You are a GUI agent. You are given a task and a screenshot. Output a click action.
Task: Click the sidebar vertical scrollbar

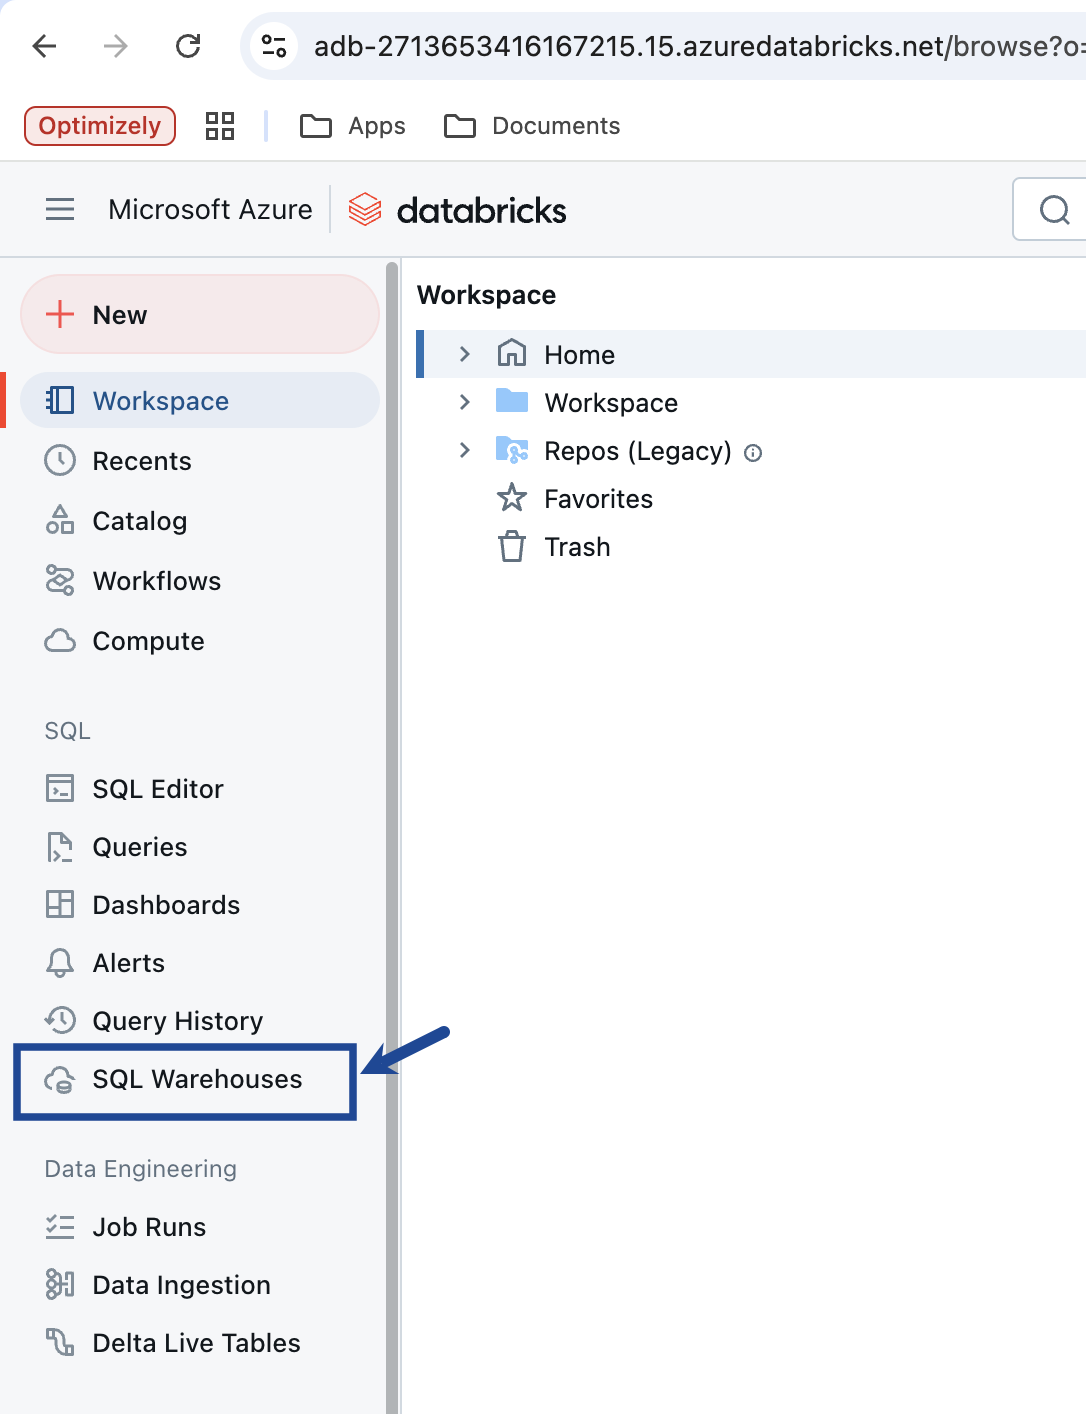tap(392, 836)
